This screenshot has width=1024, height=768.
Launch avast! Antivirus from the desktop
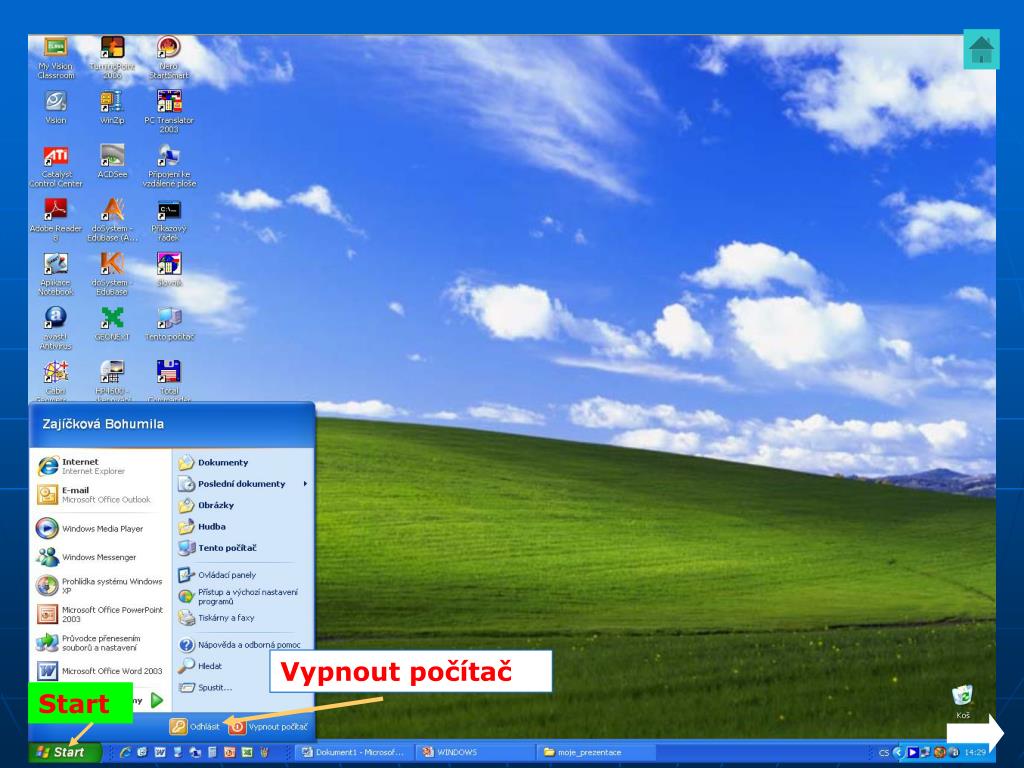pos(56,328)
